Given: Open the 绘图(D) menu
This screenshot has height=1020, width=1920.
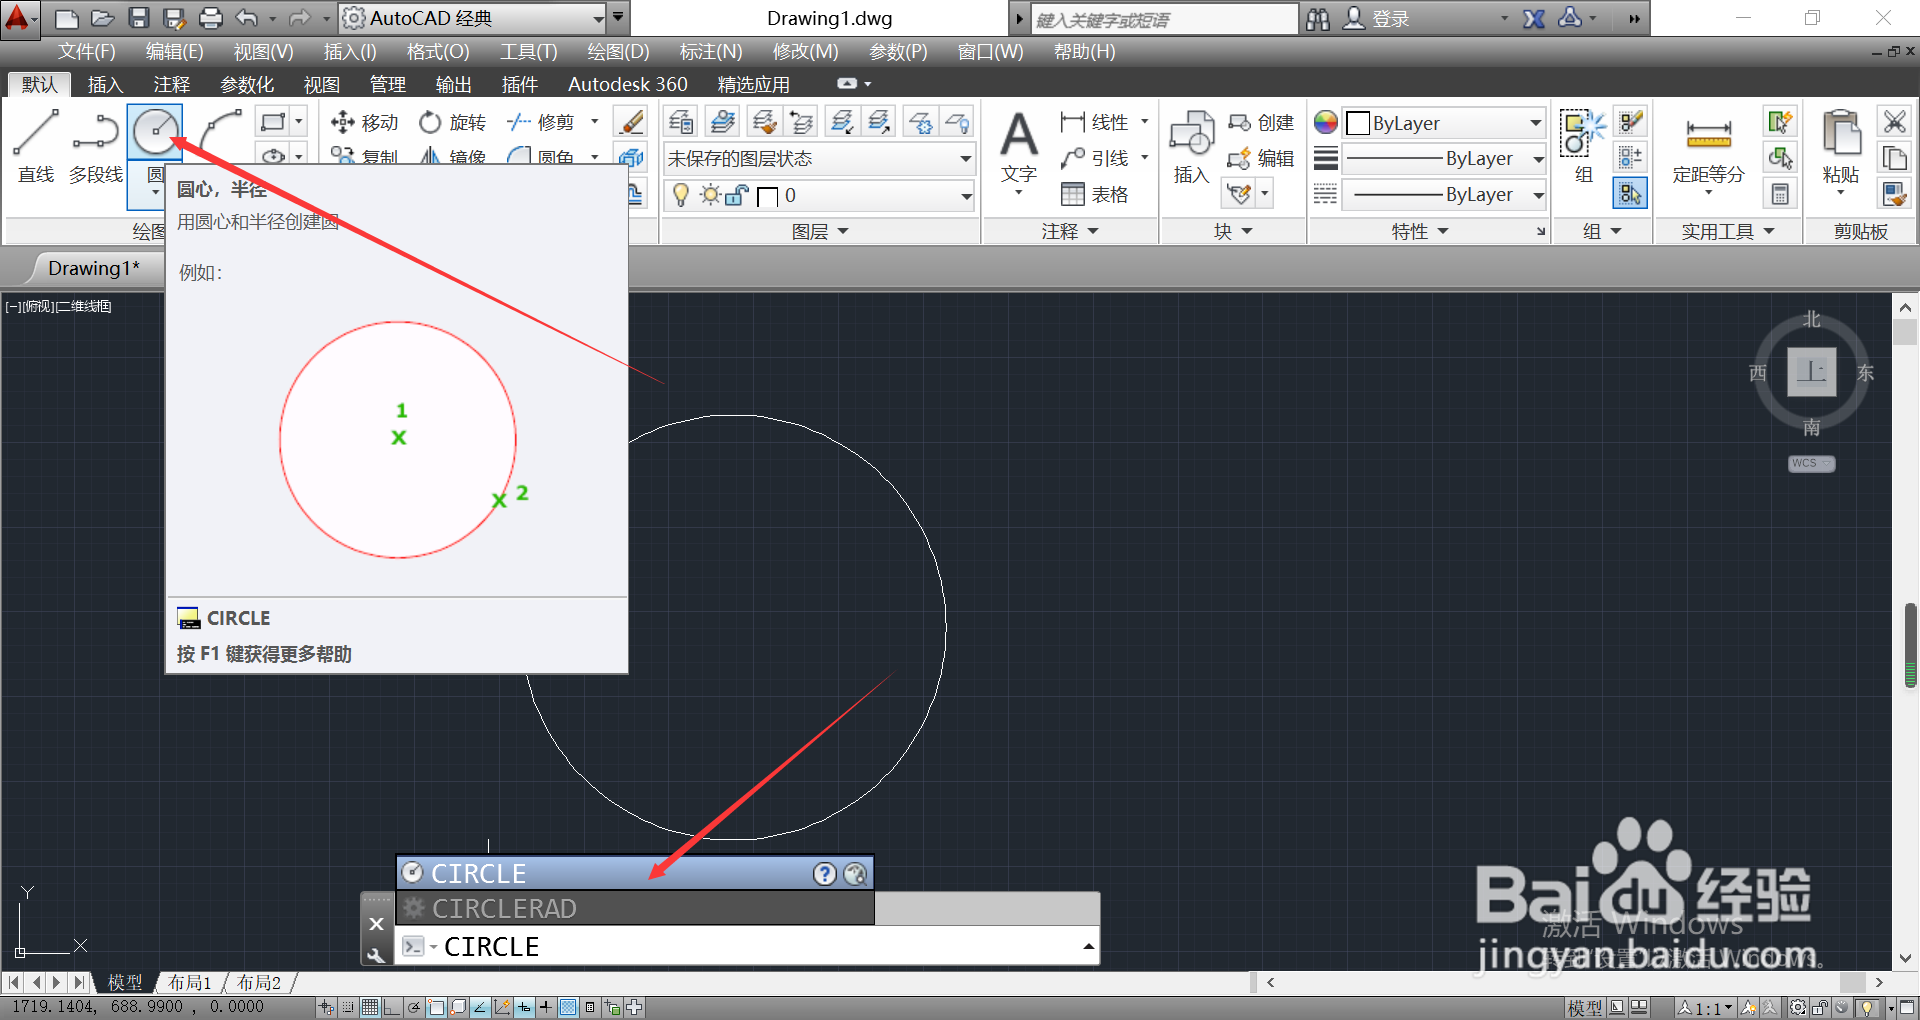Looking at the screenshot, I should coord(618,51).
